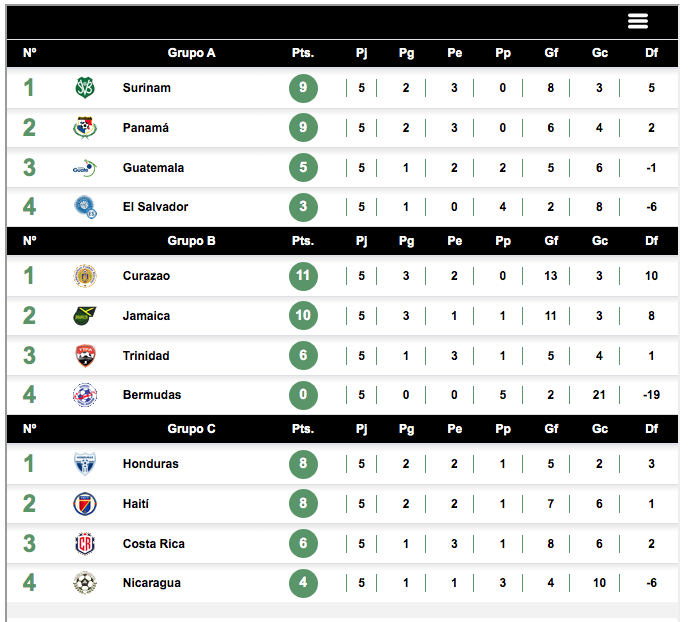This screenshot has height=622, width=694.
Task: Click the Haití team crest
Action: (x=85, y=504)
